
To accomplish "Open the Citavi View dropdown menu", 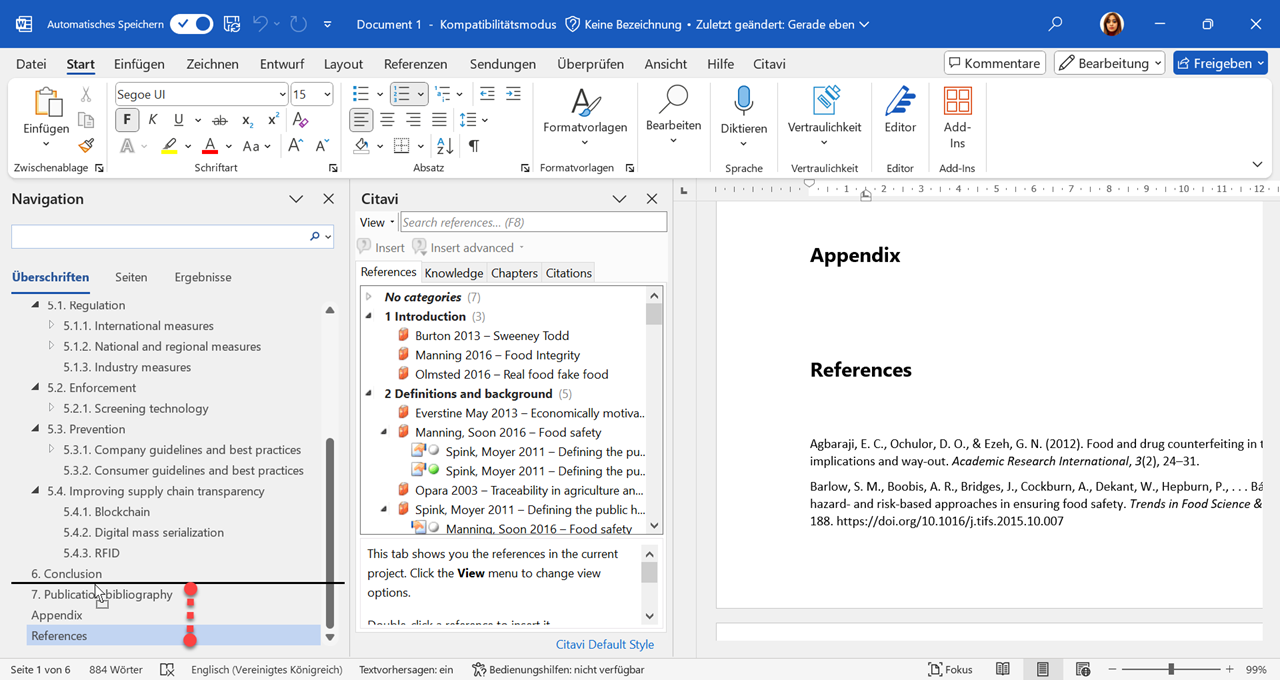I will 376,222.
